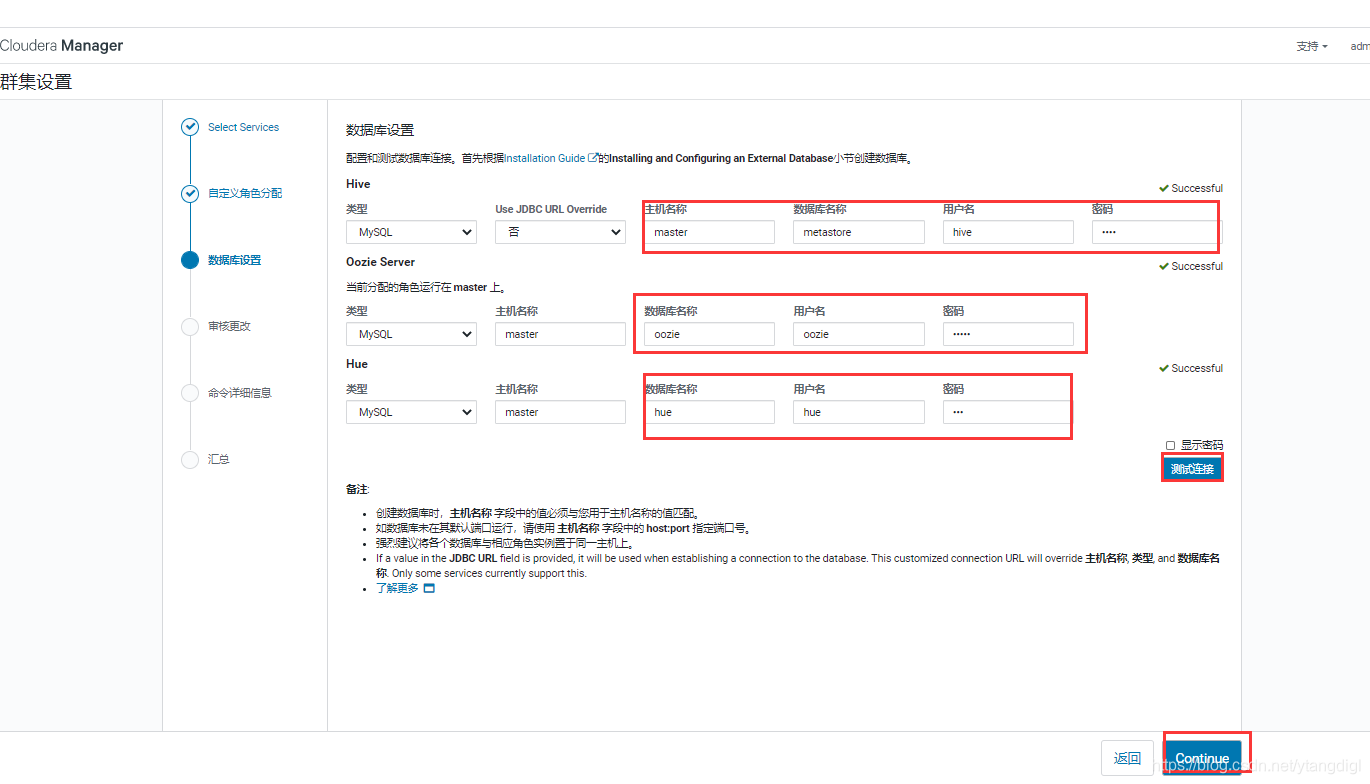Click the 备注 notes heading
Viewport: 1370px width, 784px height.
click(357, 489)
